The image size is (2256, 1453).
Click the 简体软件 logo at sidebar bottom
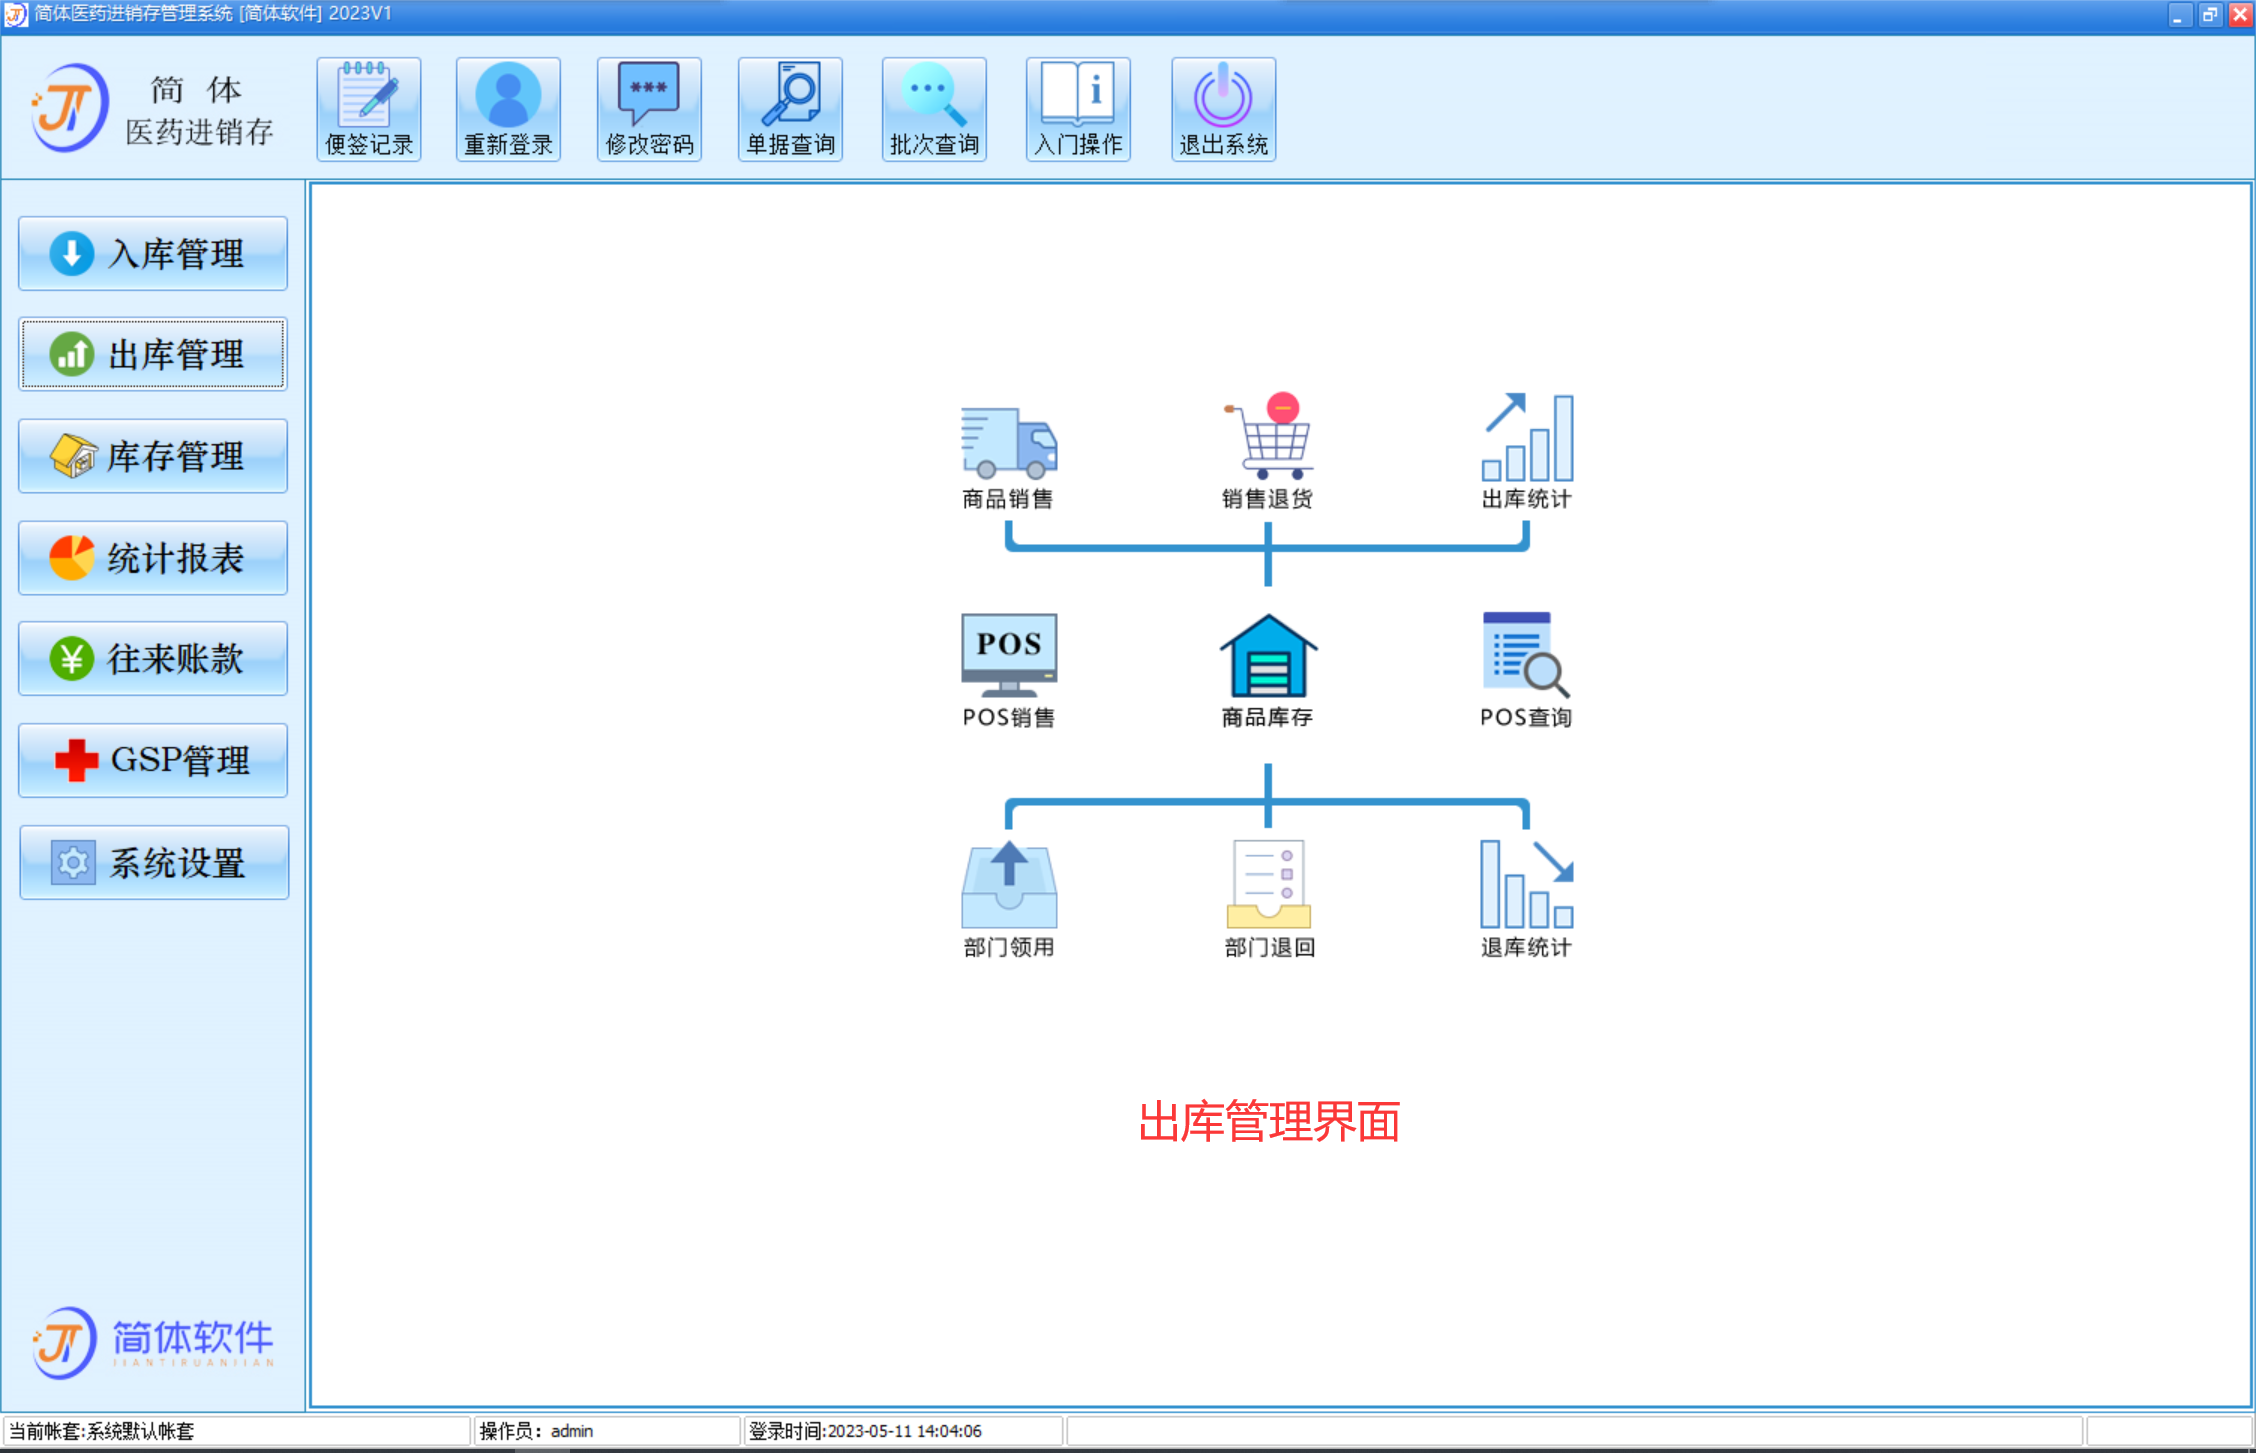click(x=152, y=1342)
